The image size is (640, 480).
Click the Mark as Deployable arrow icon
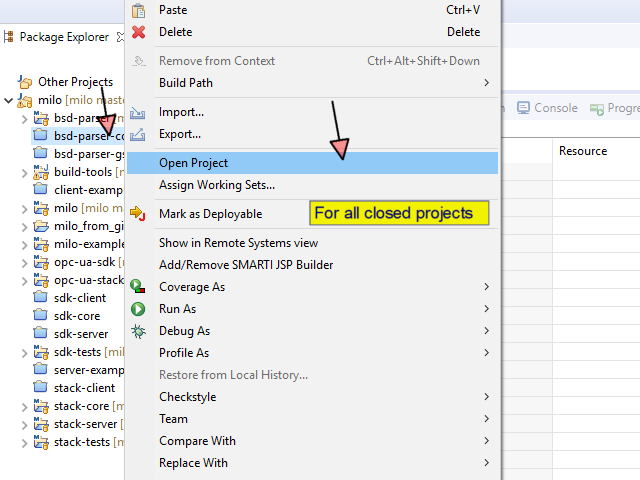tap(138, 213)
